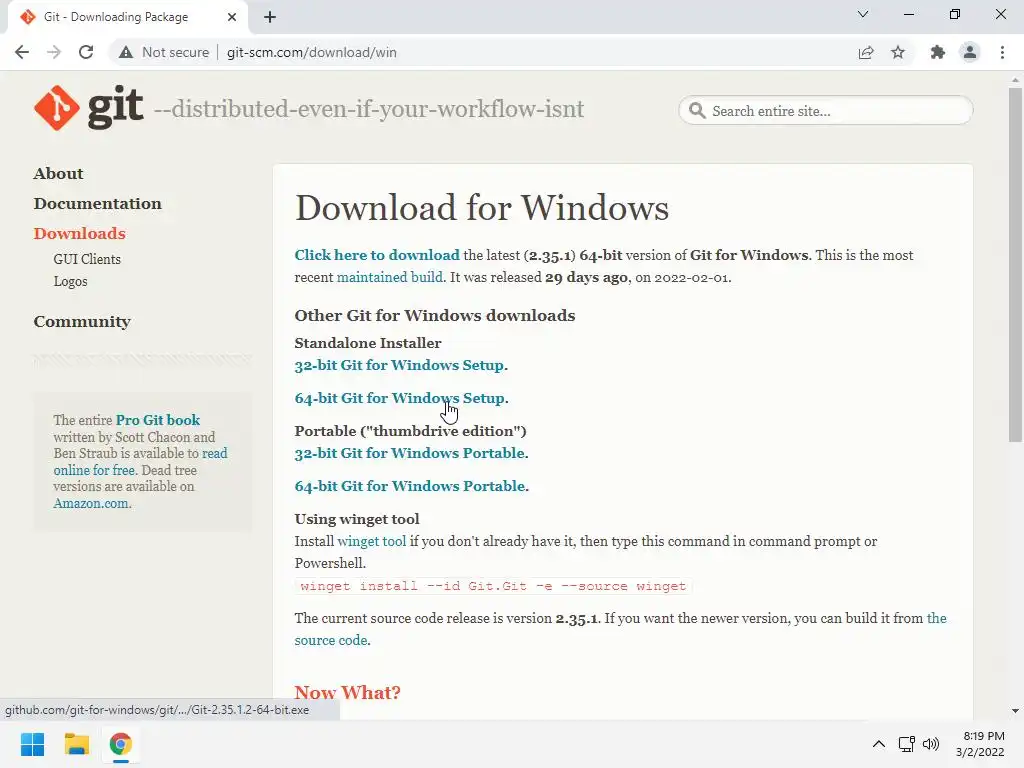The image size is (1024, 768).
Task: Open the taskbar clock and date
Action: (x=981, y=744)
